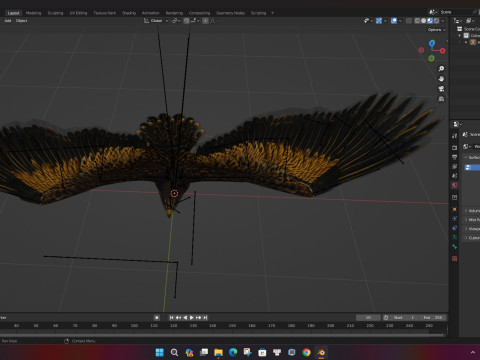Expand the Volume panel
The image size is (480, 360).
472,211
